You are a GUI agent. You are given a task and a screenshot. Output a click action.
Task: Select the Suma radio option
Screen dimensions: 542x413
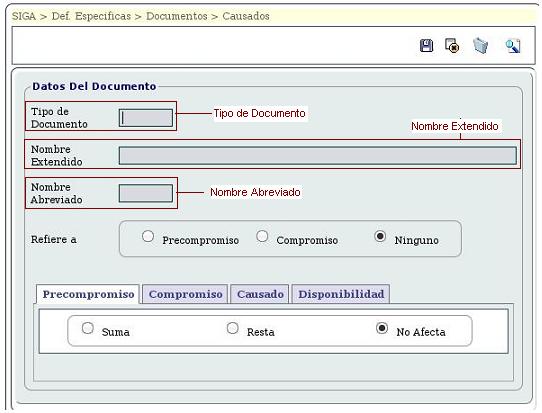coord(88,328)
